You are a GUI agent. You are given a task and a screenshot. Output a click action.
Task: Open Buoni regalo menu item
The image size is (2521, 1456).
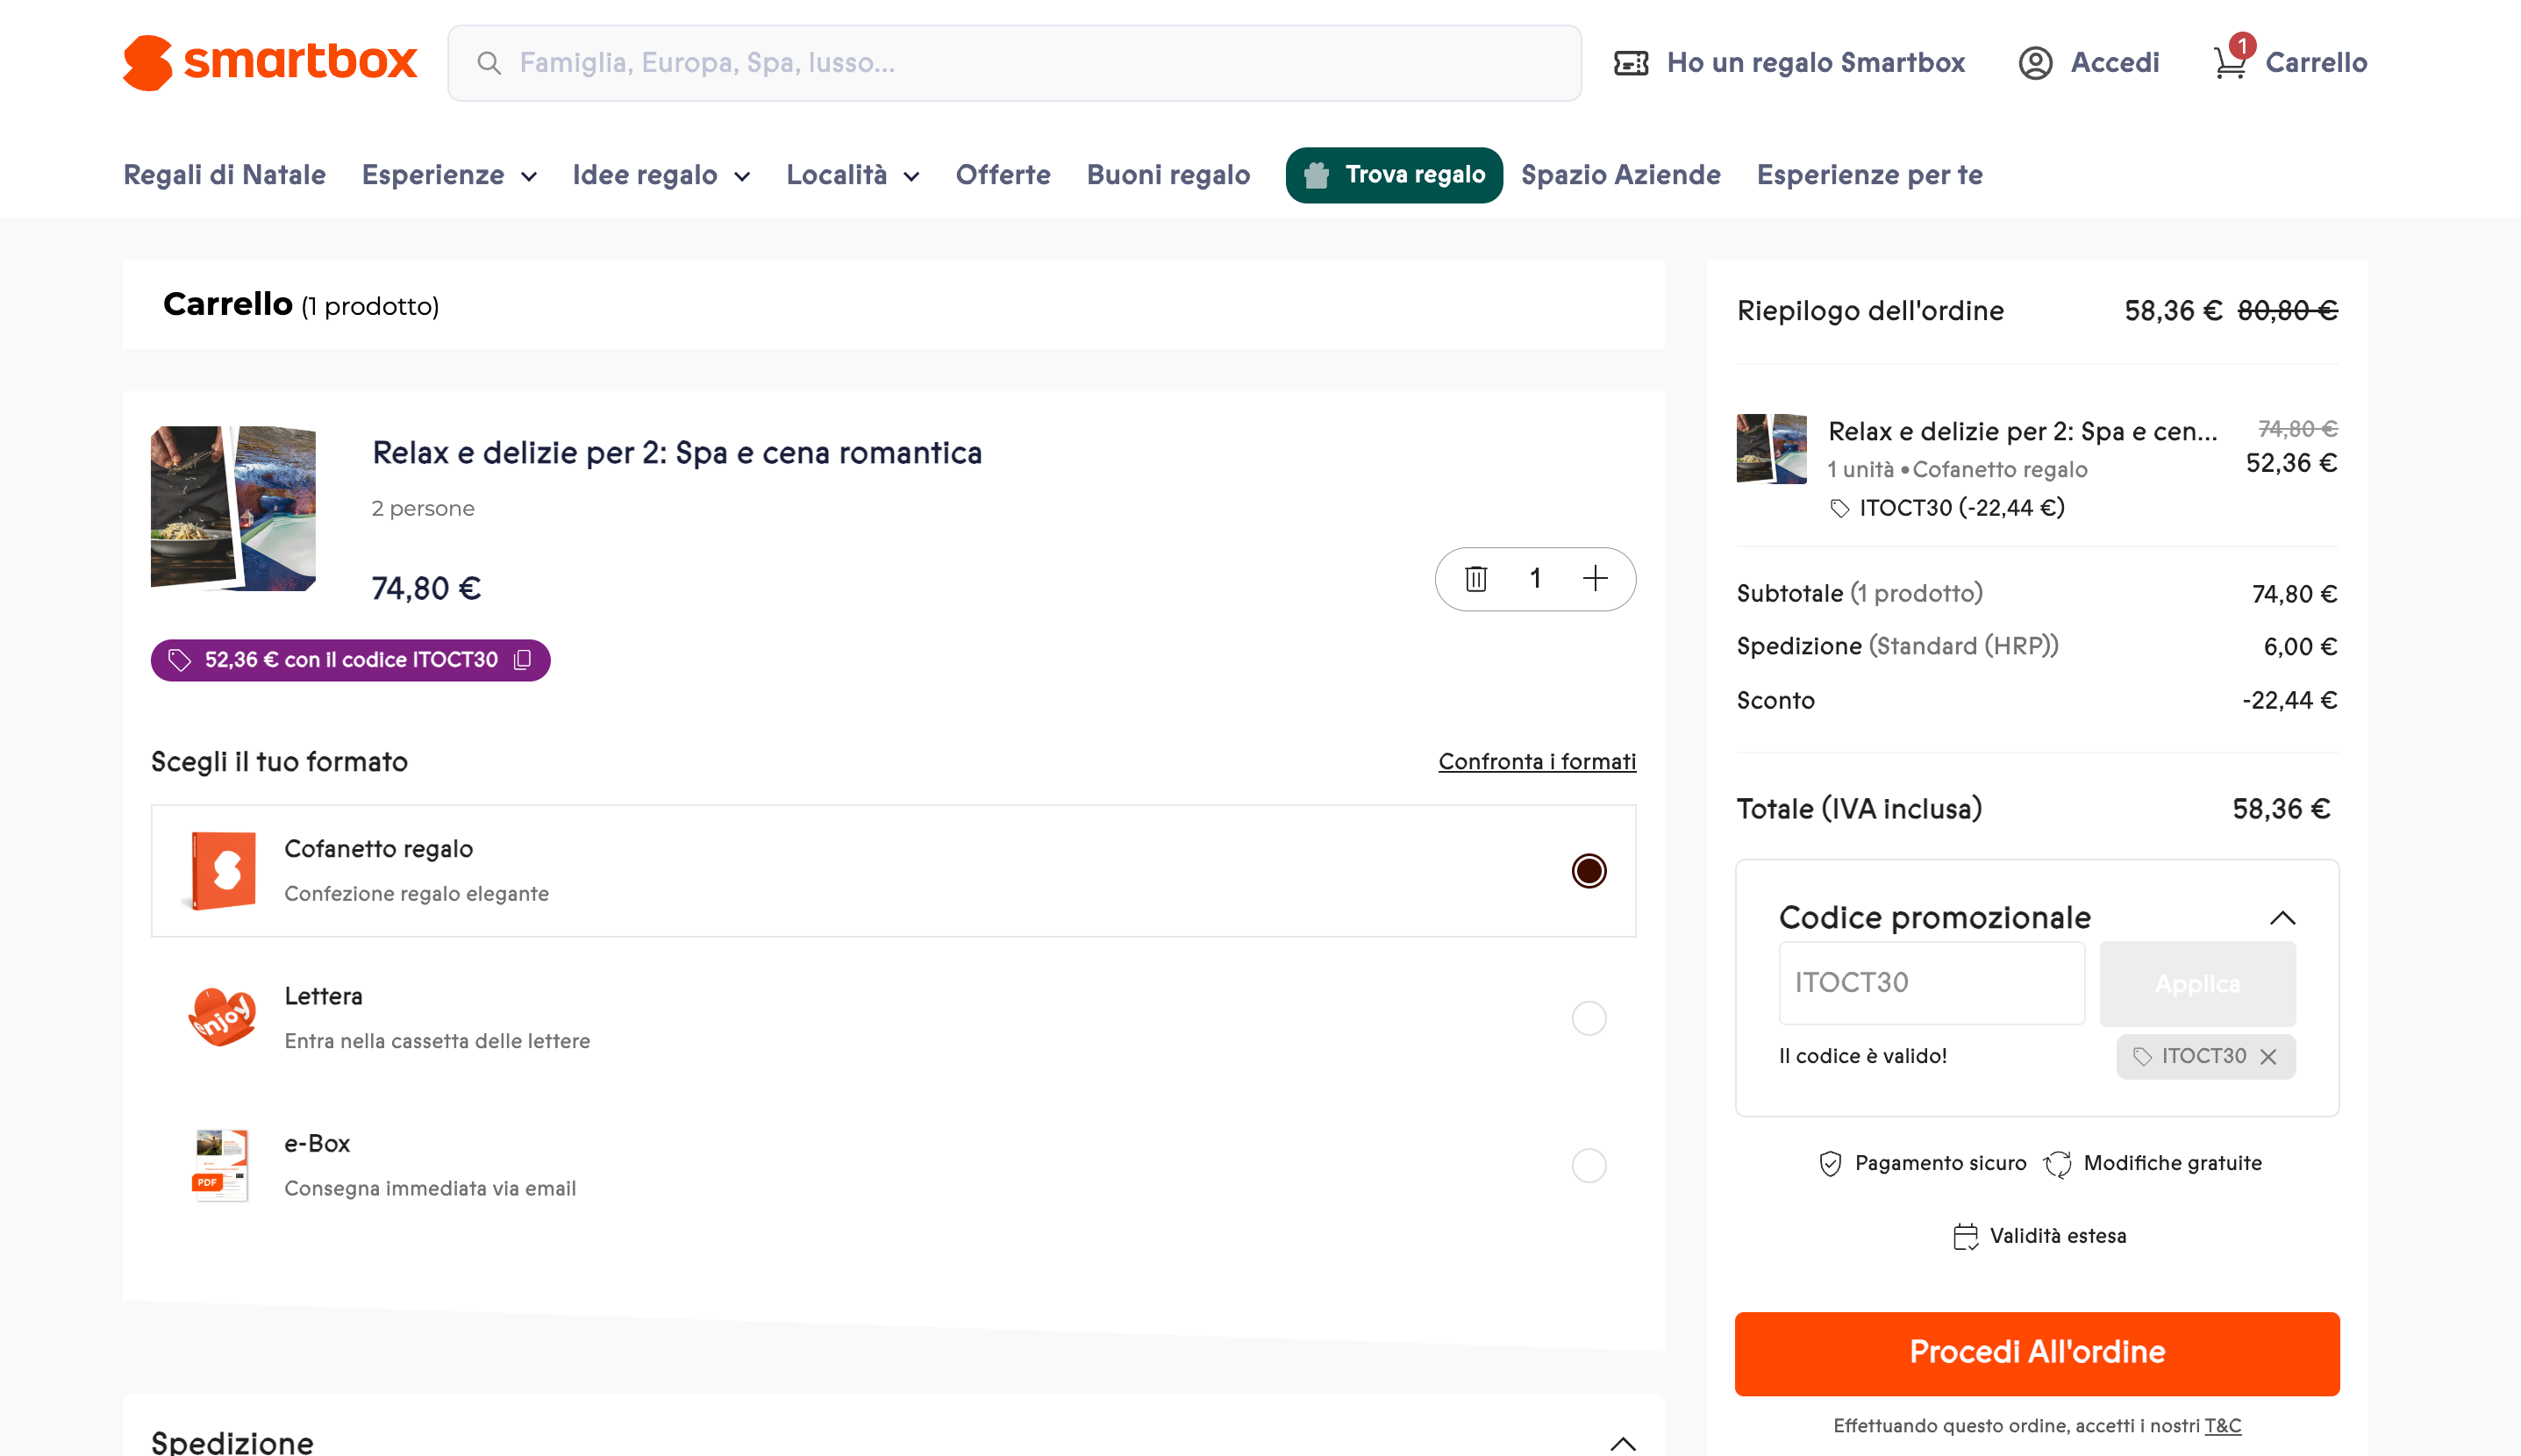(1168, 175)
